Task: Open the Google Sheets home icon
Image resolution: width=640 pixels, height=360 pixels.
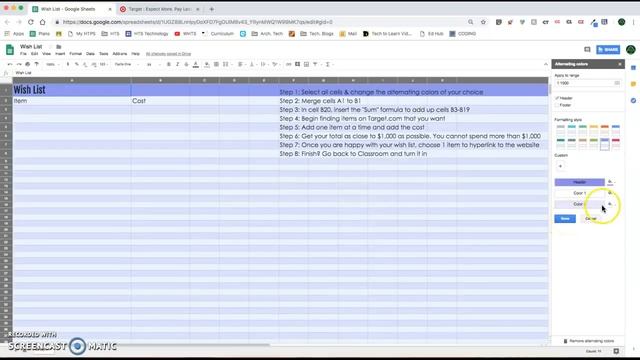Action: (10, 50)
